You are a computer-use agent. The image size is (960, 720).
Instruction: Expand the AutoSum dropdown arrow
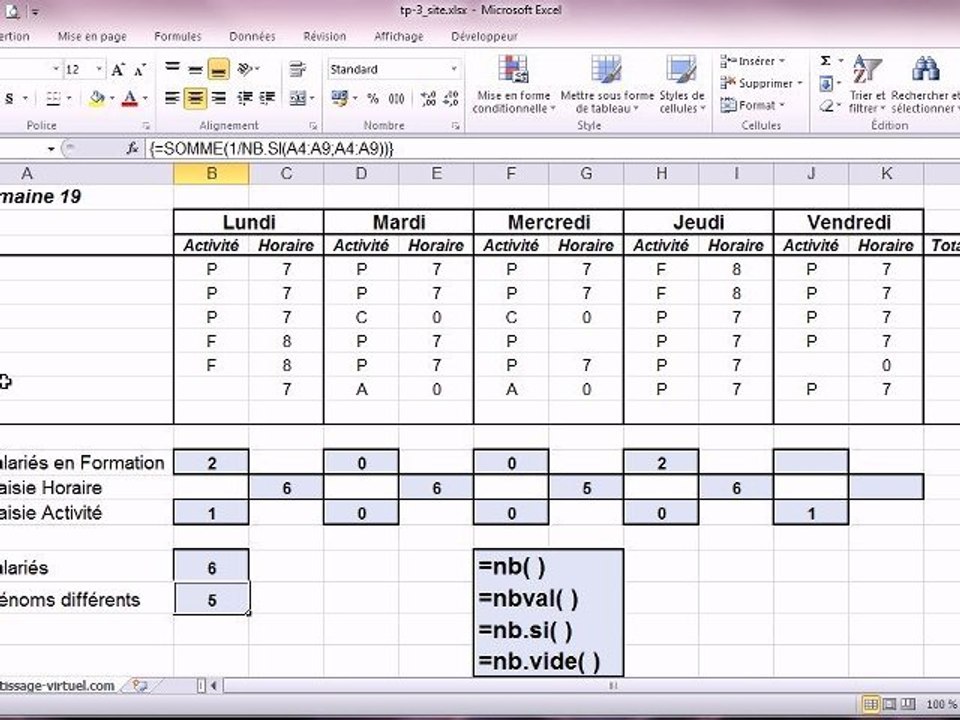pos(841,61)
